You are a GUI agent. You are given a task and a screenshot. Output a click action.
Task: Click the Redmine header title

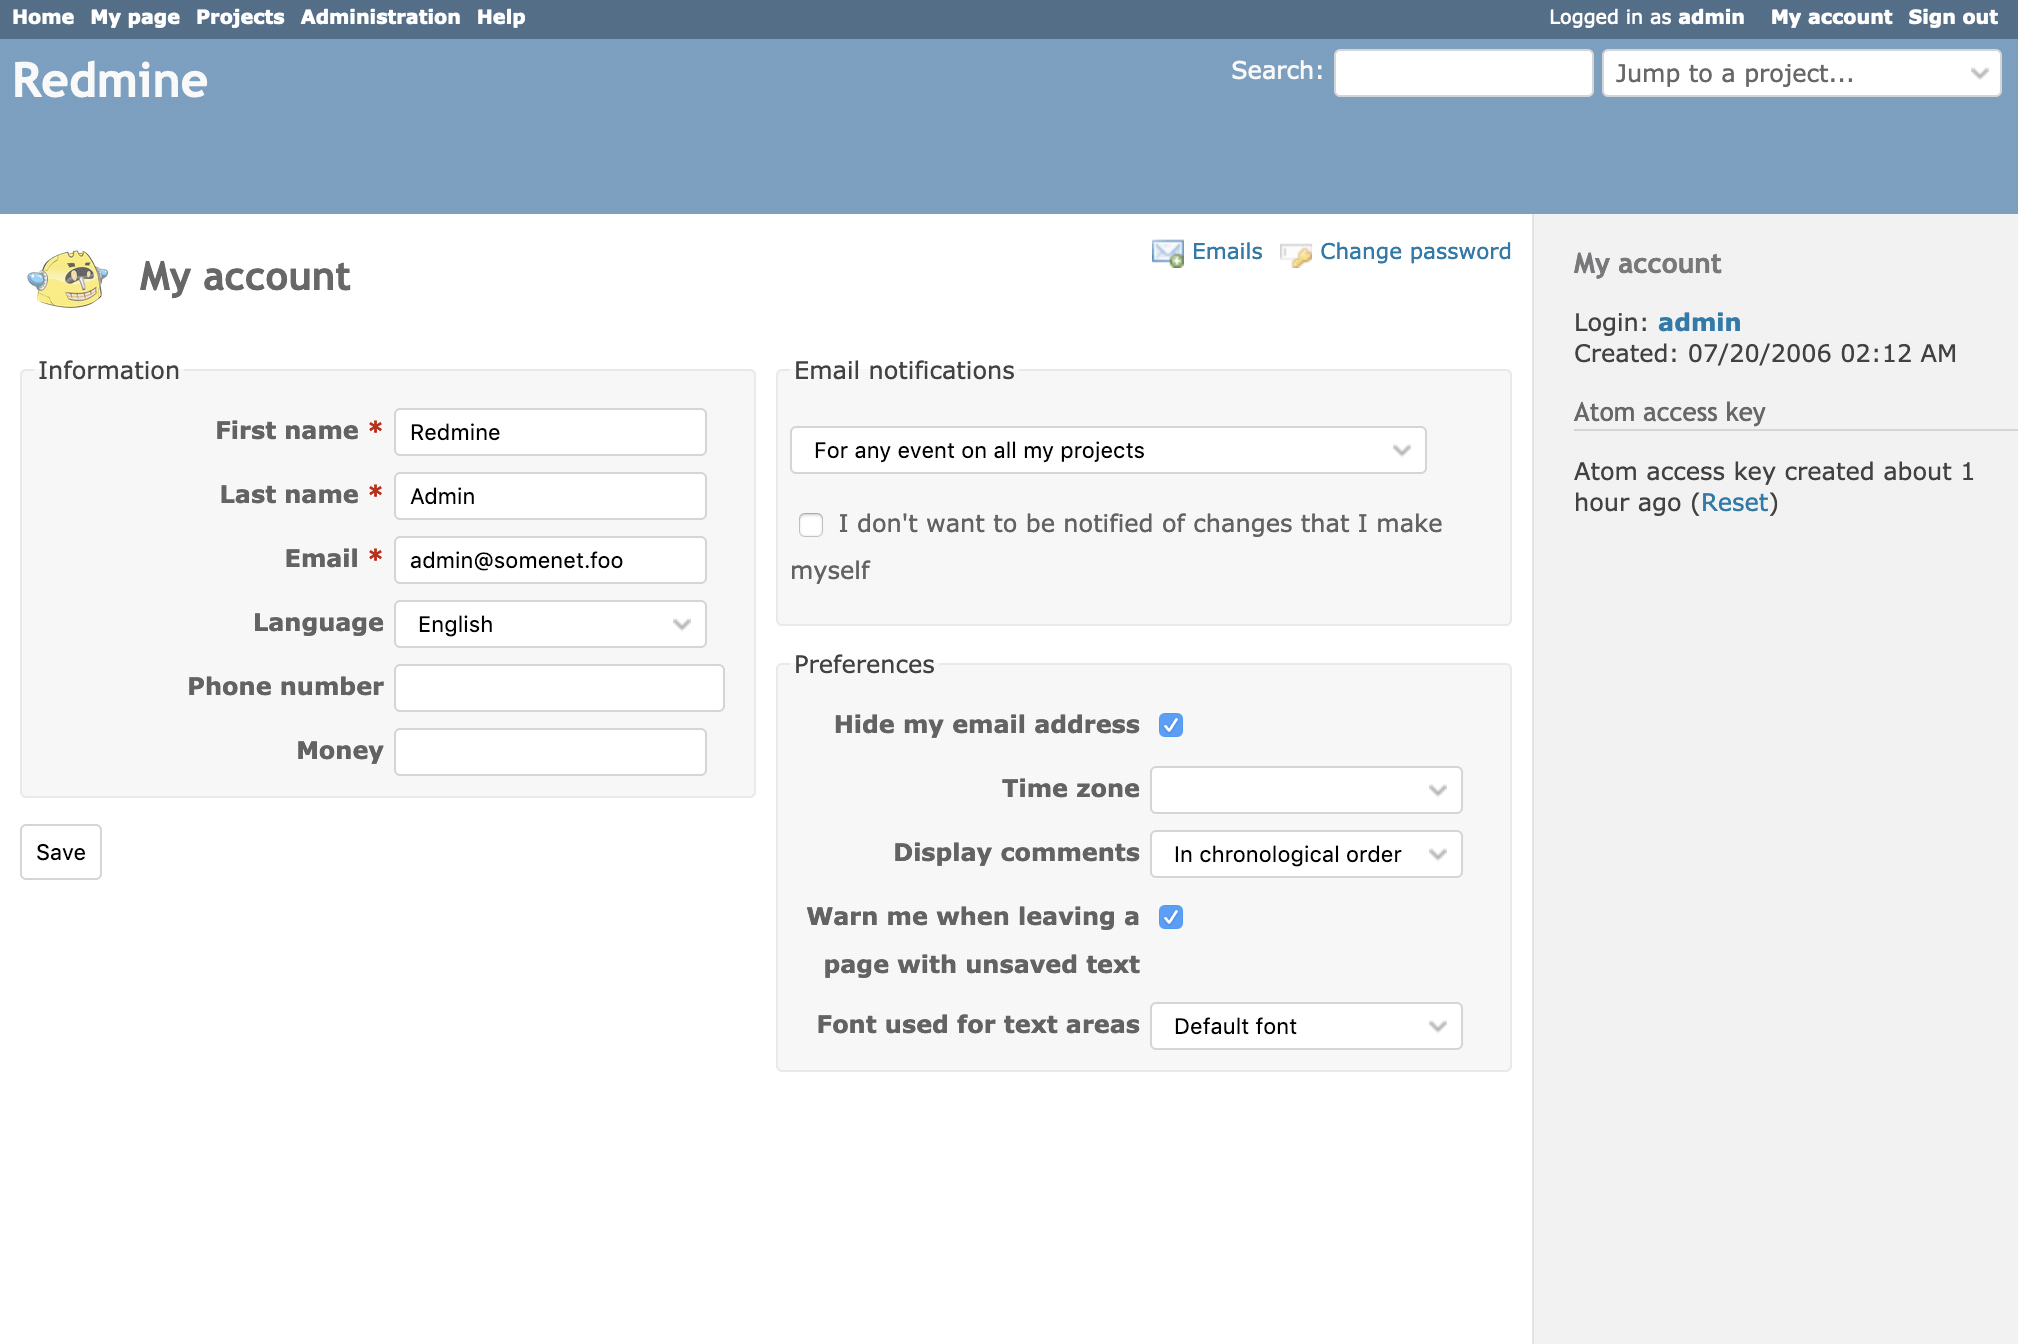pos(110,80)
